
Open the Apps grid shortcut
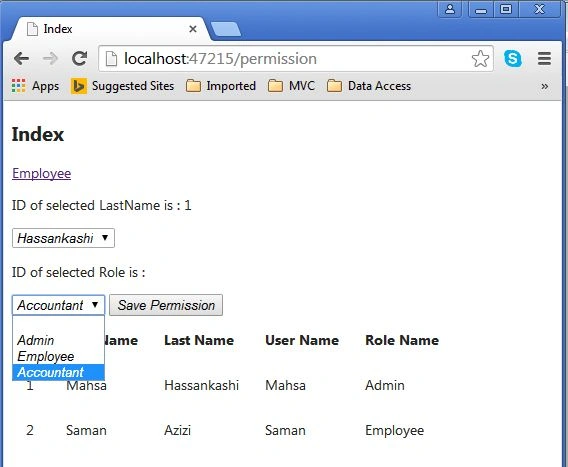[35, 86]
